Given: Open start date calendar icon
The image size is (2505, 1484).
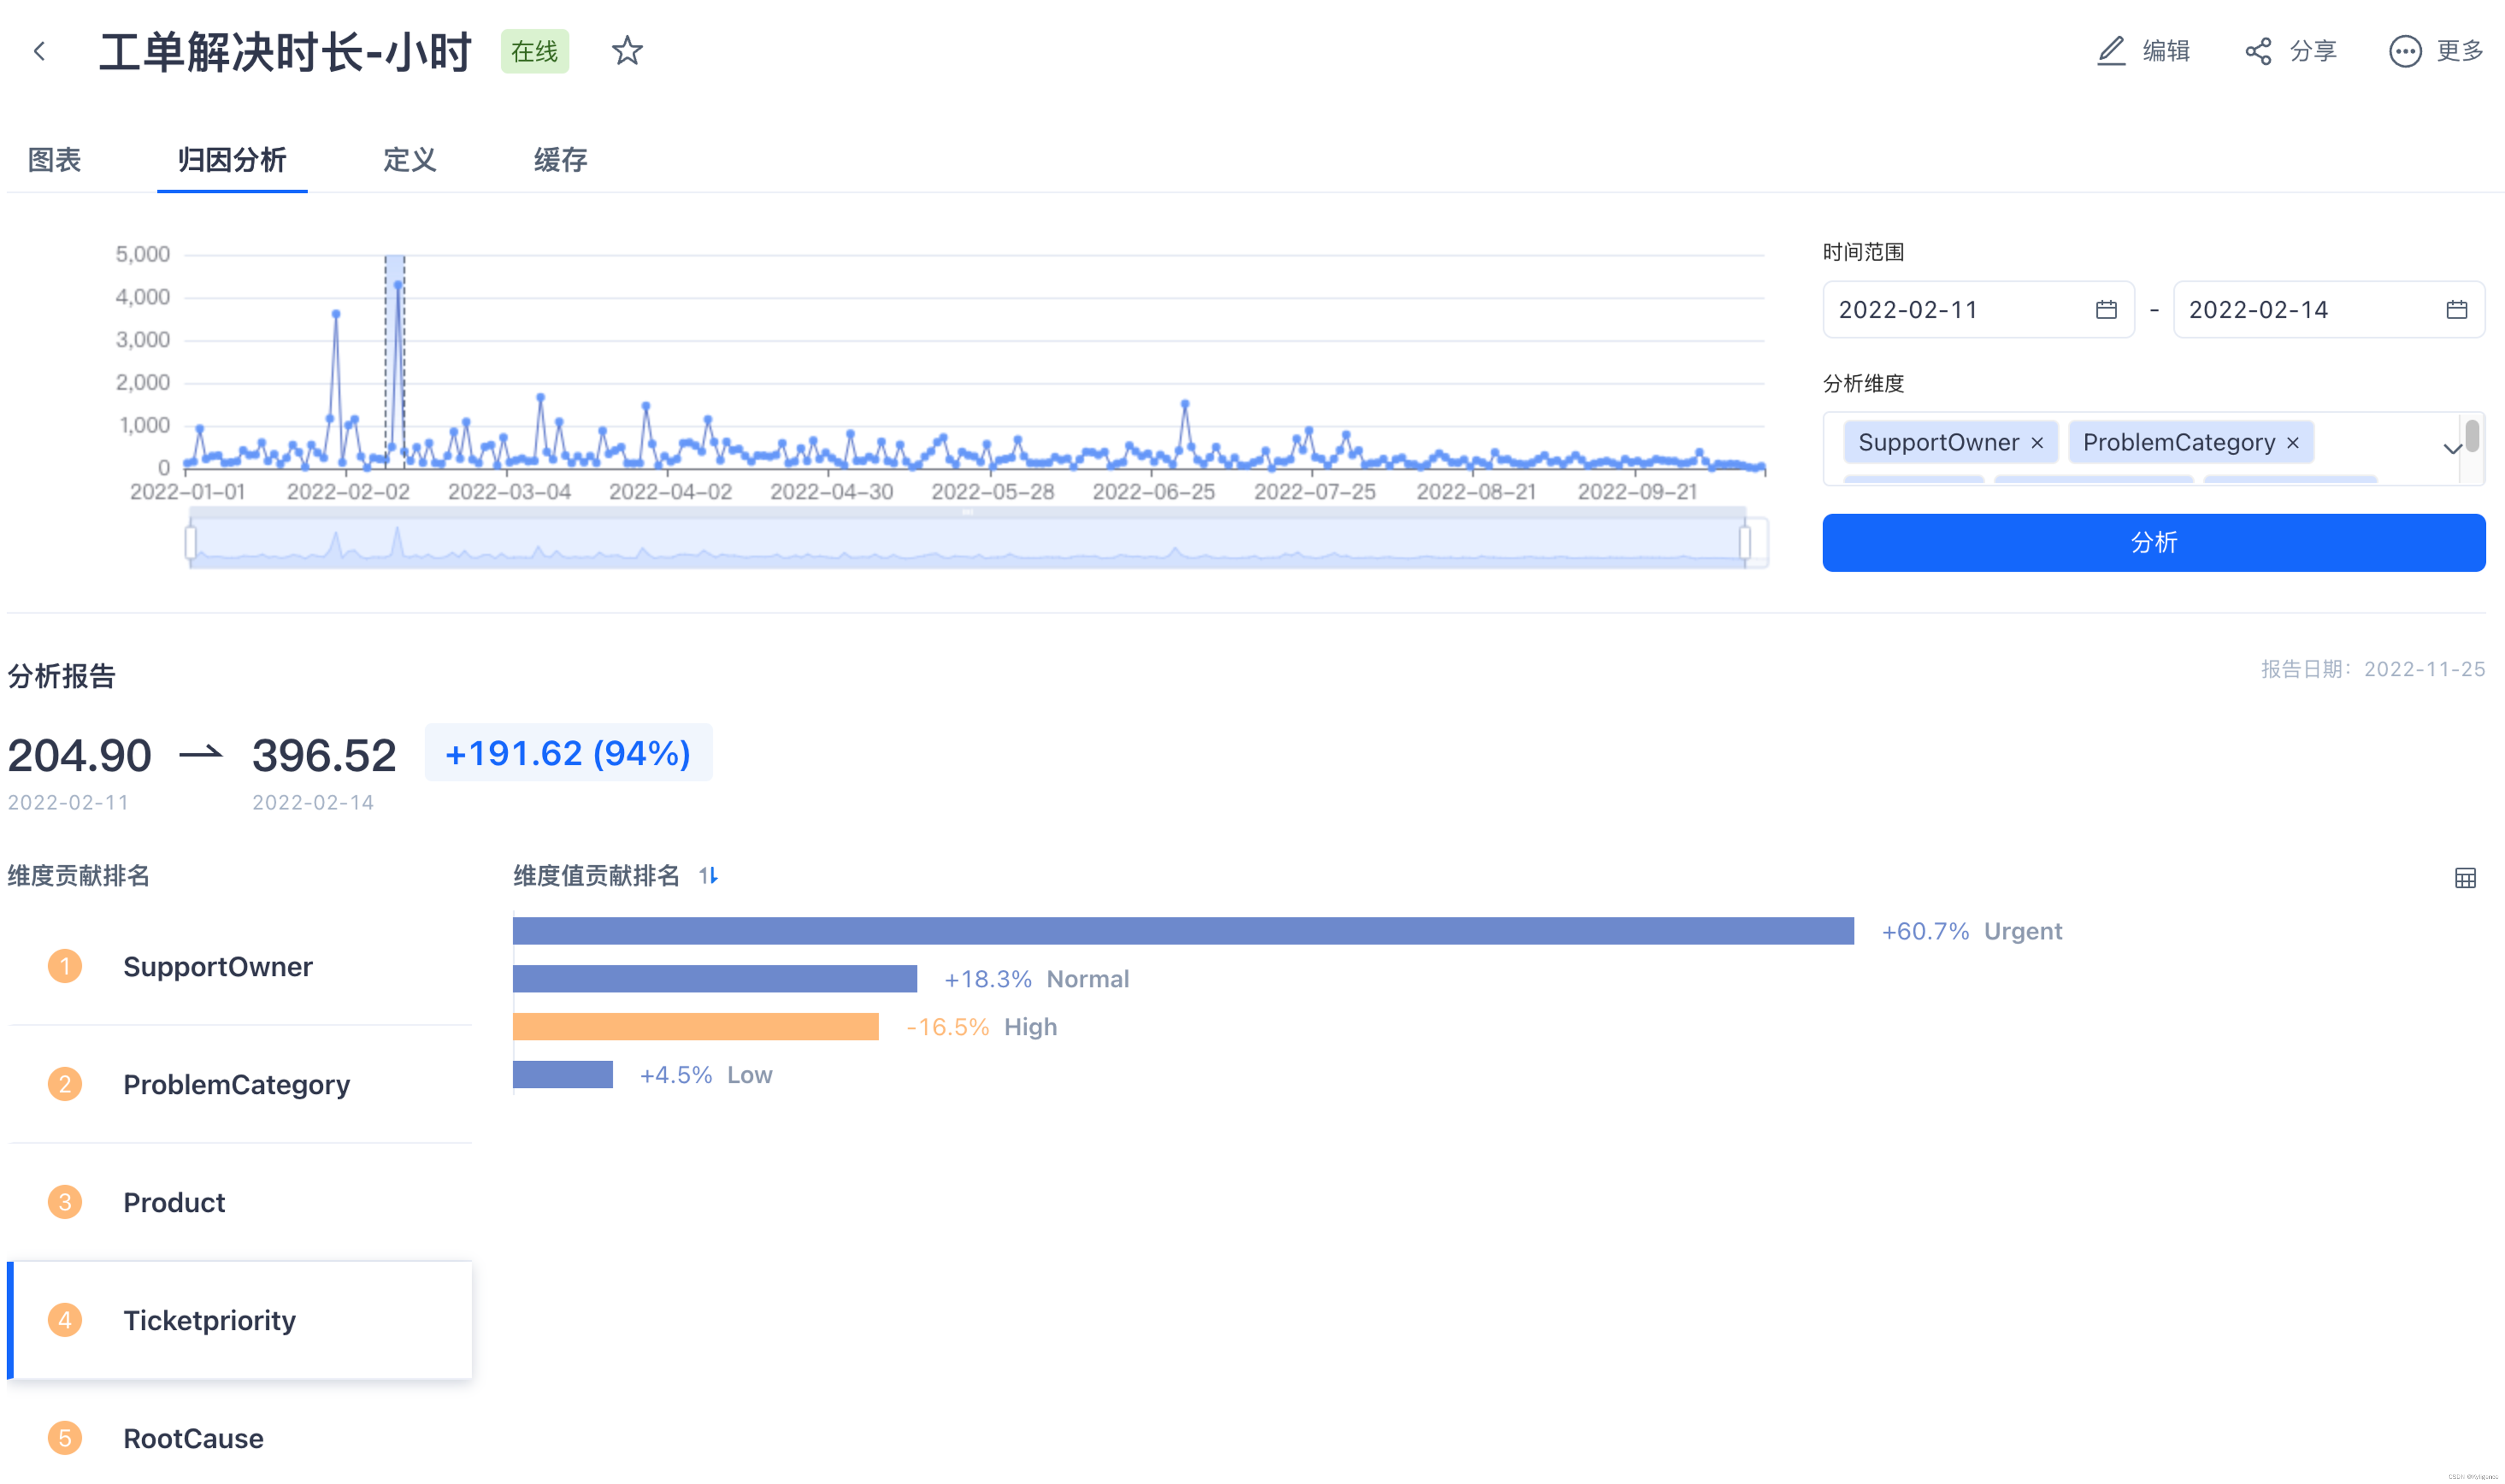Looking at the screenshot, I should (x=2106, y=310).
